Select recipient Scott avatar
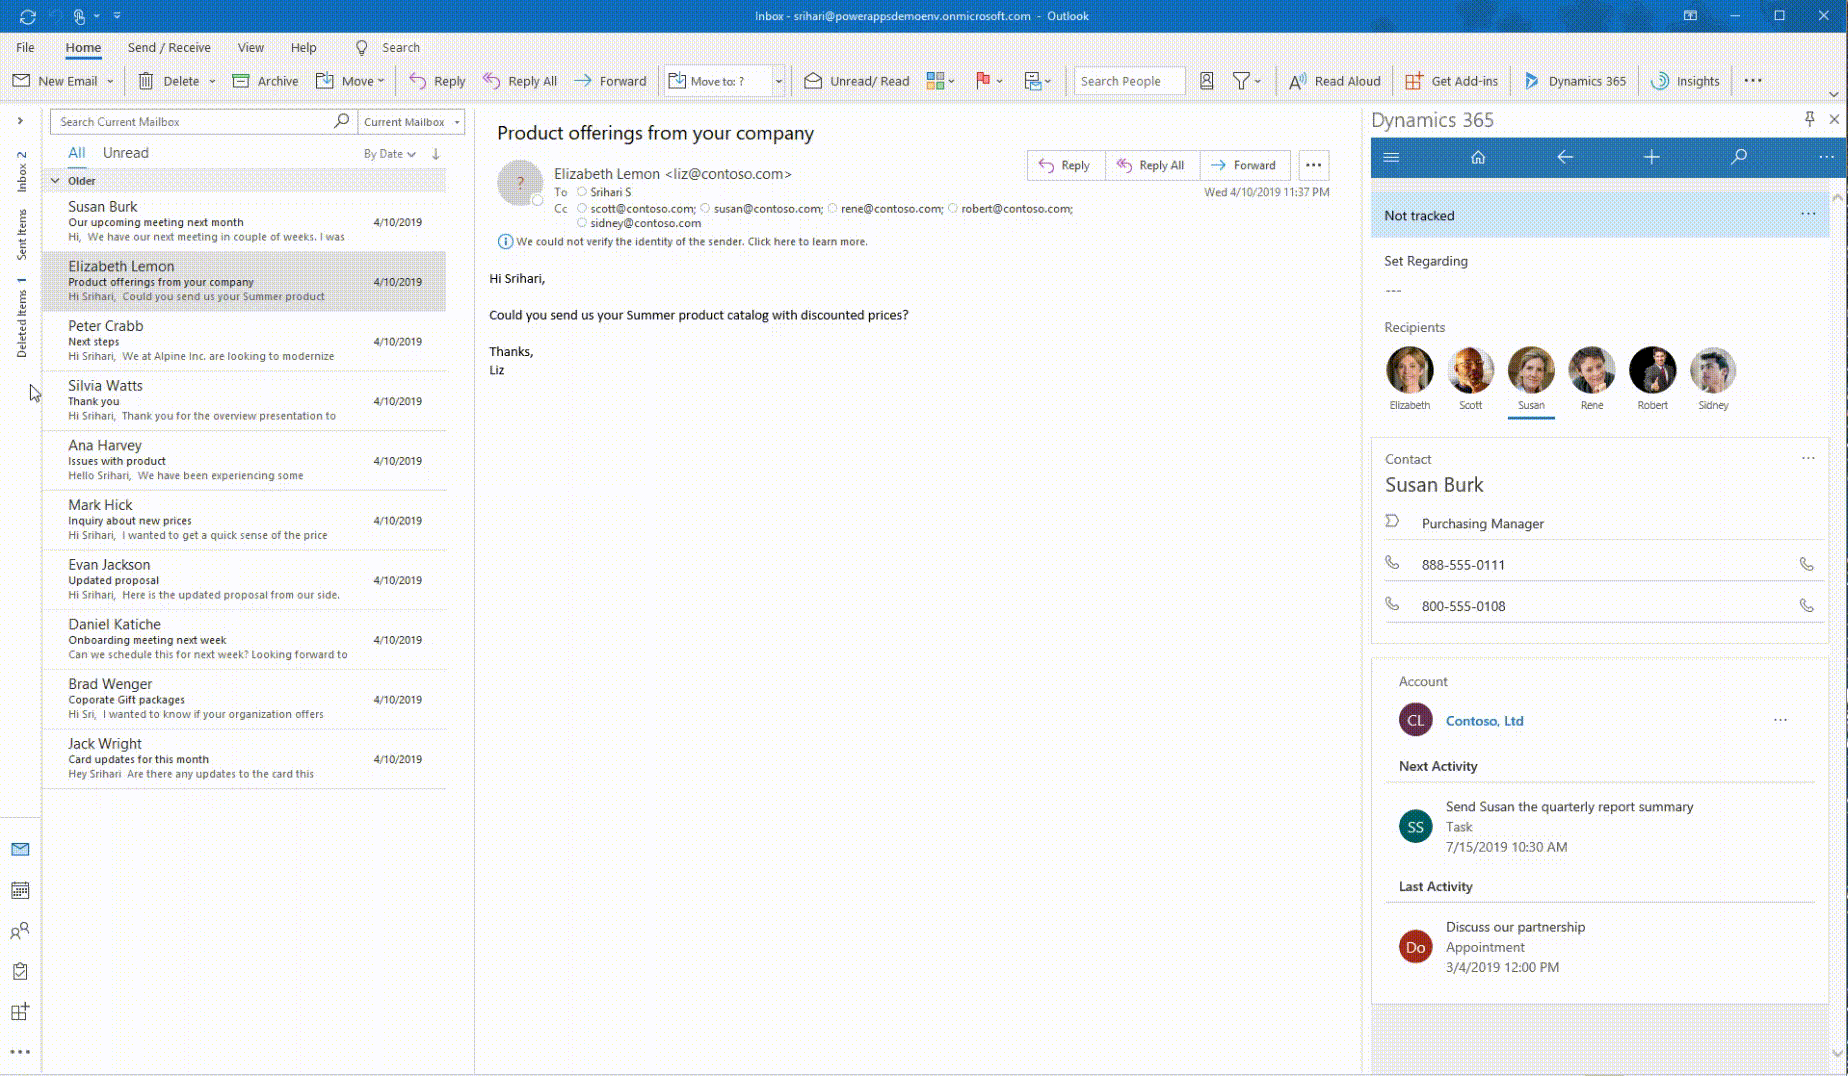This screenshot has width=1848, height=1076. click(x=1470, y=370)
